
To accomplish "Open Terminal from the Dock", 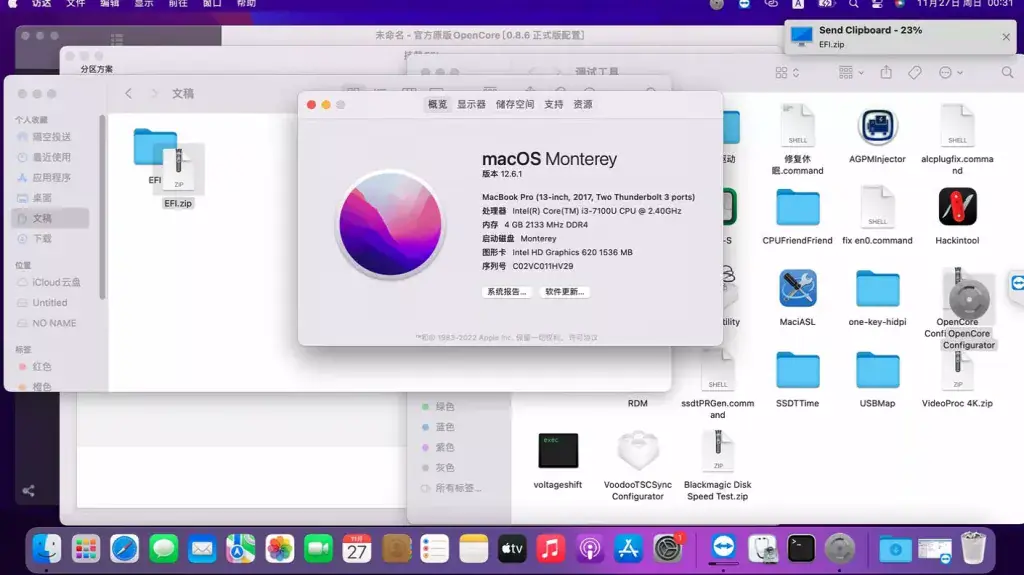I will pos(801,548).
